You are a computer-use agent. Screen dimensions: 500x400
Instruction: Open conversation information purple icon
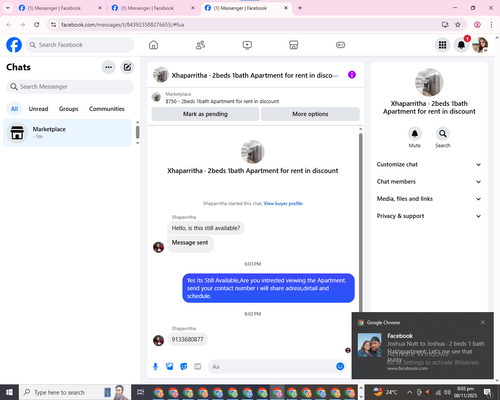[x=352, y=75]
